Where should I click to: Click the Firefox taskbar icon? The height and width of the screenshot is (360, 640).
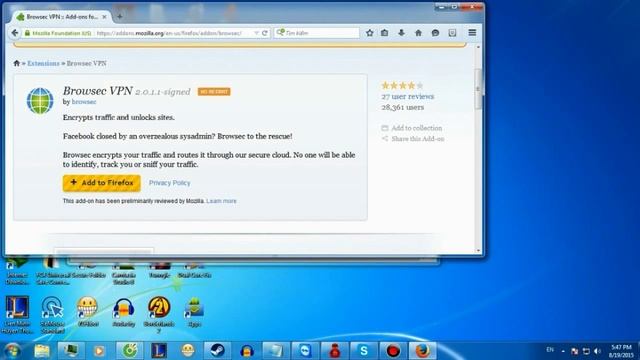pyautogui.click(x=422, y=351)
